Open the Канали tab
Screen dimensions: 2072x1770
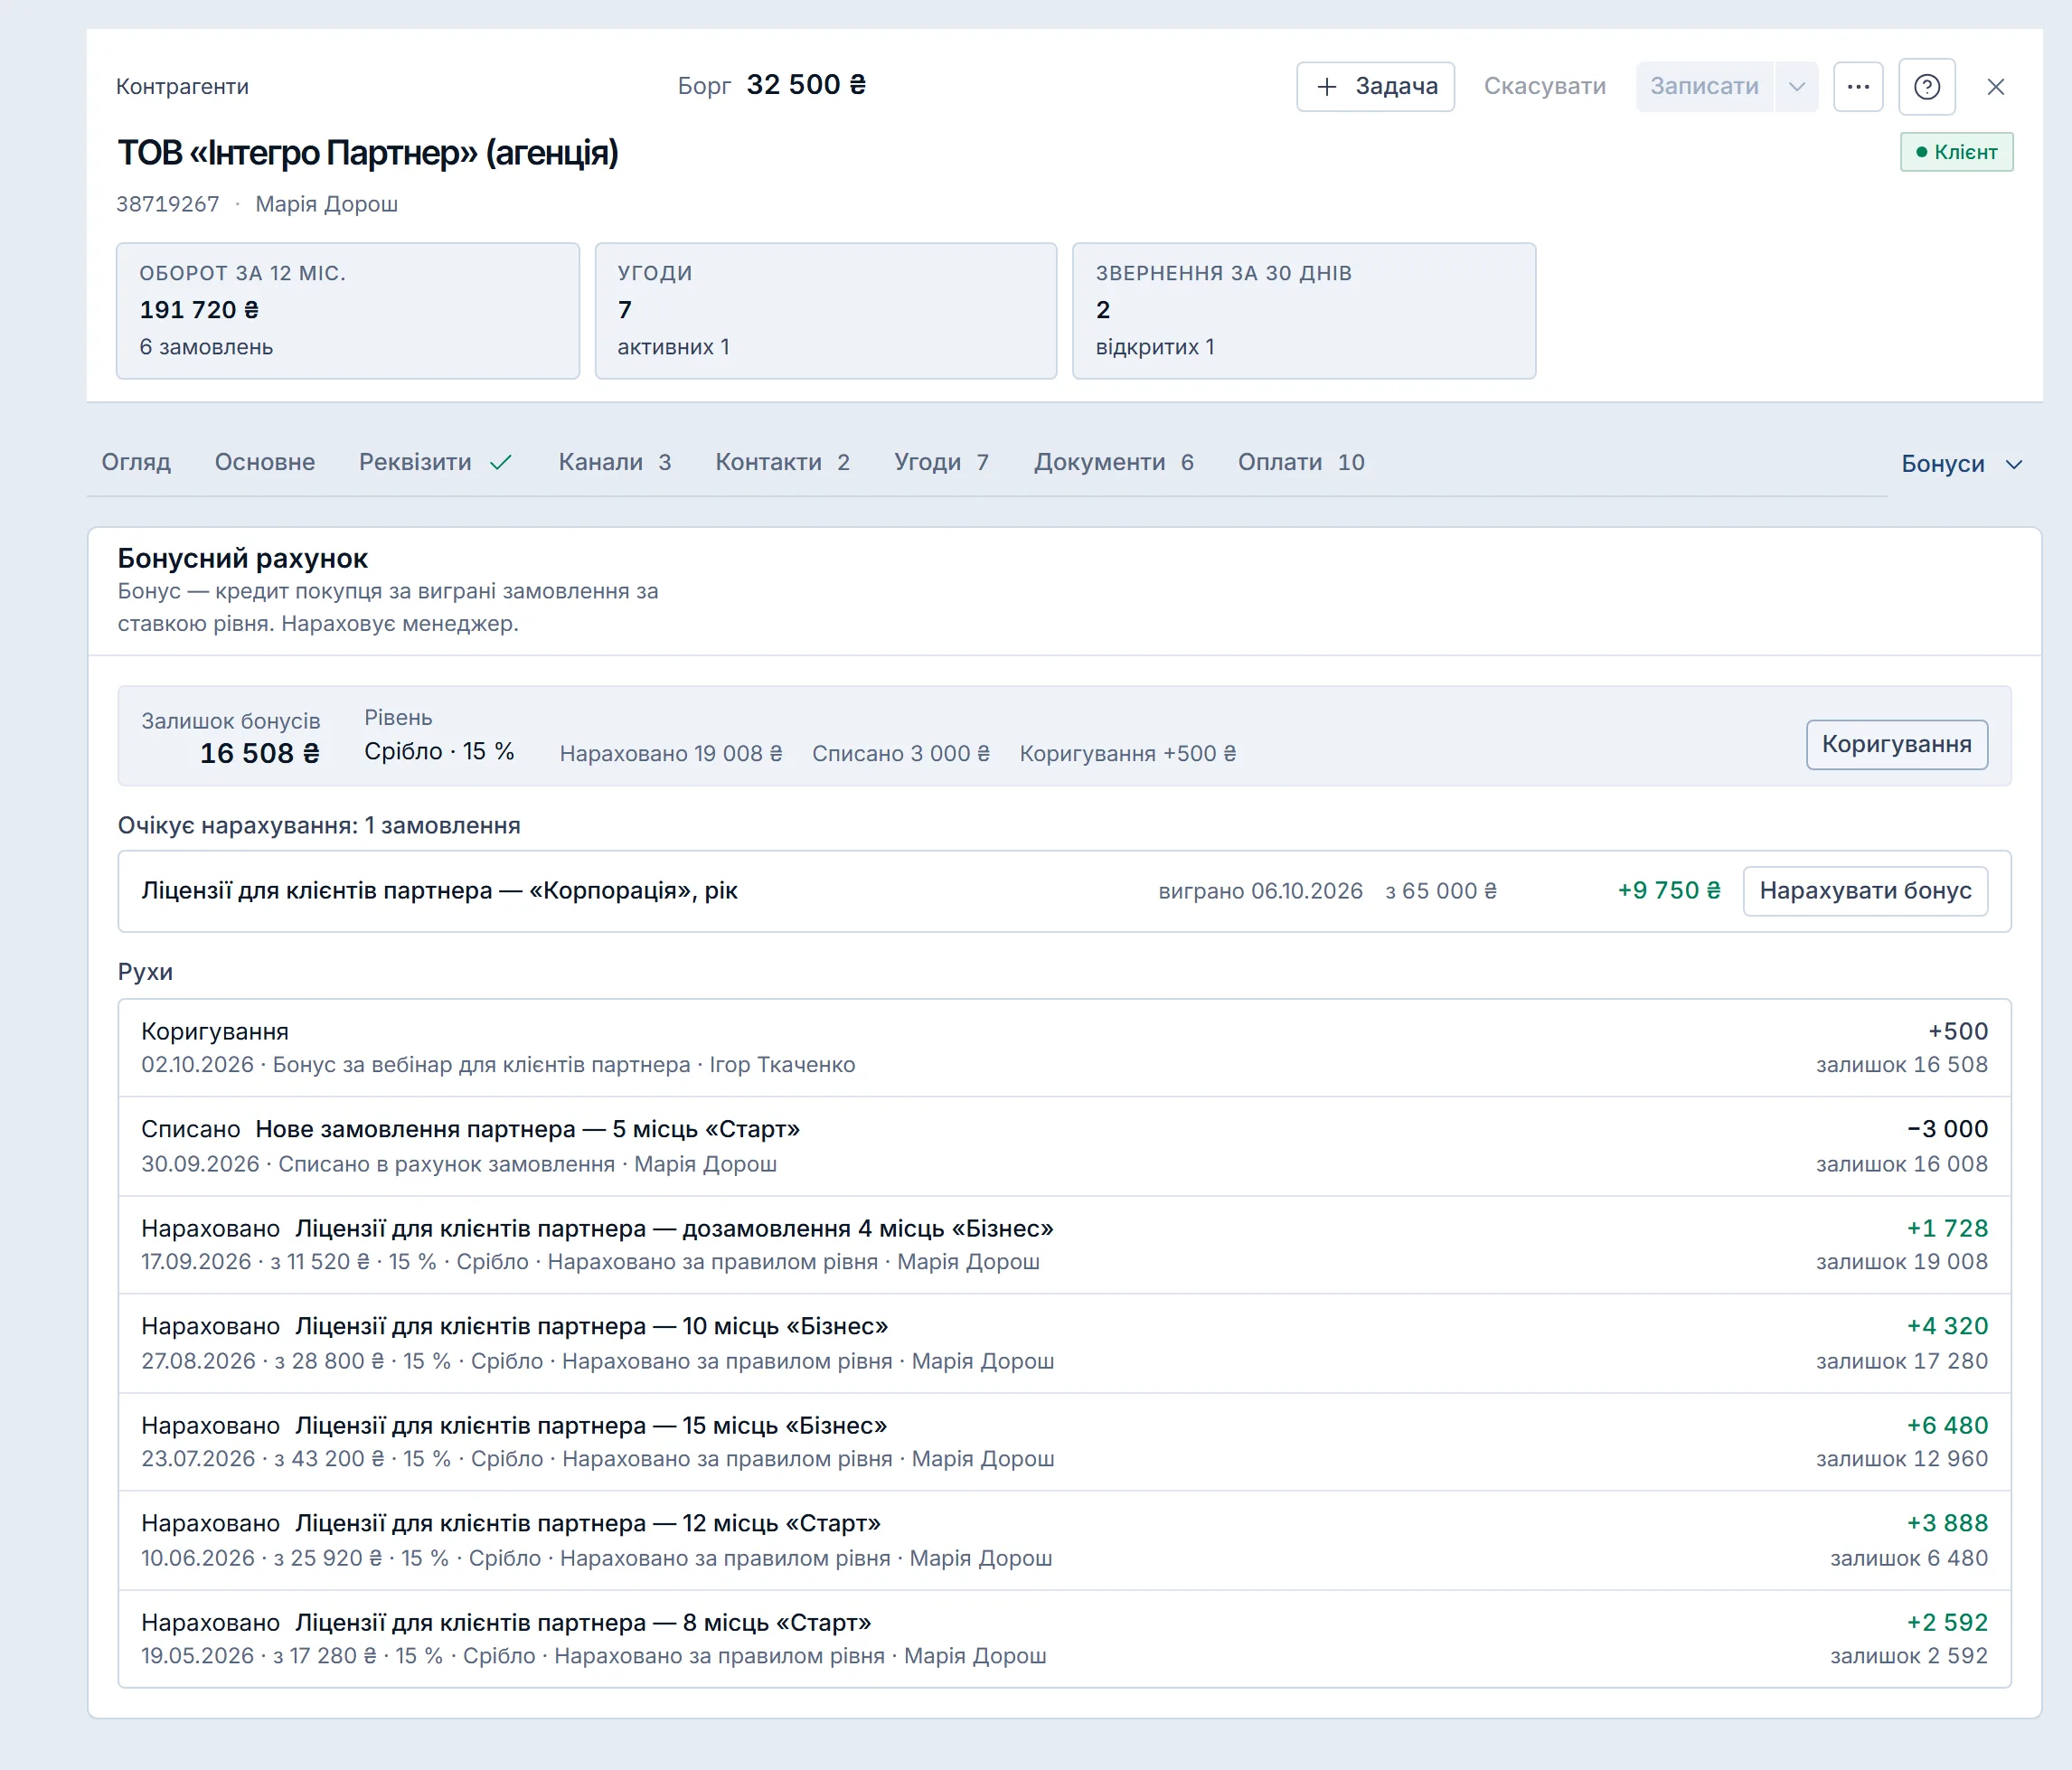click(614, 462)
